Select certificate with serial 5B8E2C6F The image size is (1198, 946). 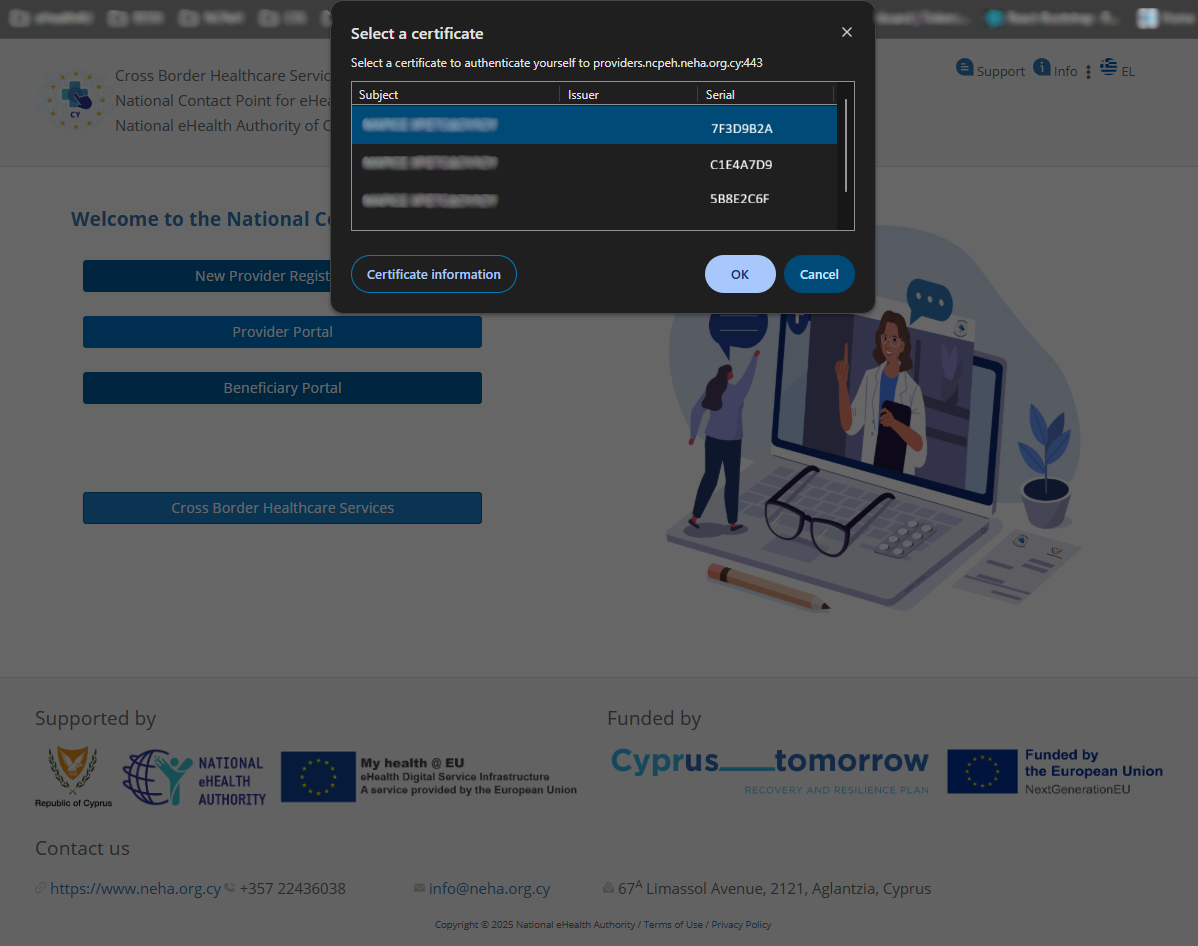pos(594,199)
